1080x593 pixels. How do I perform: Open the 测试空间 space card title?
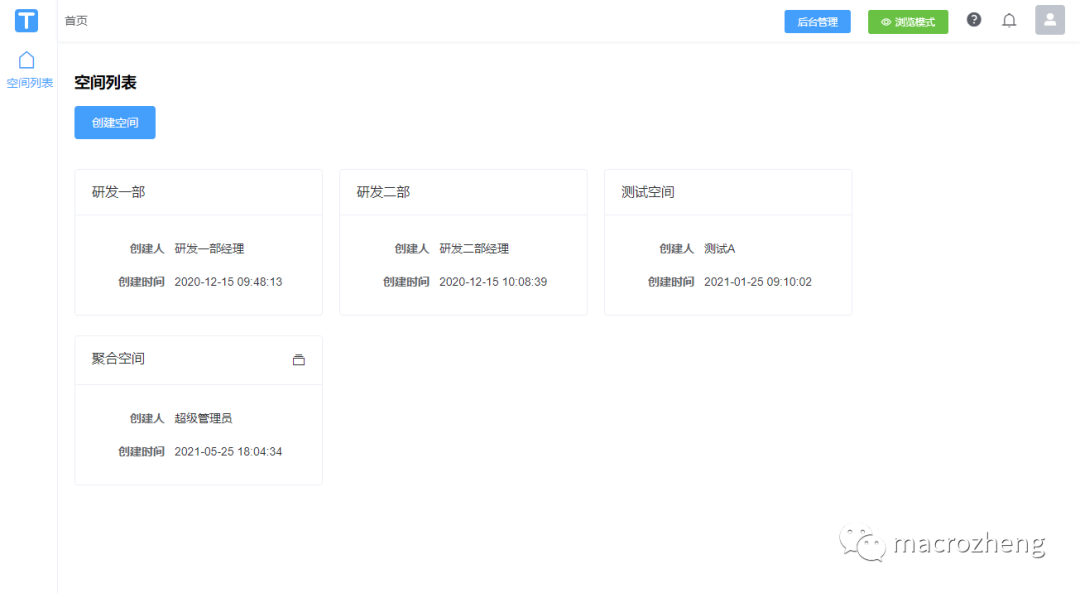(647, 192)
